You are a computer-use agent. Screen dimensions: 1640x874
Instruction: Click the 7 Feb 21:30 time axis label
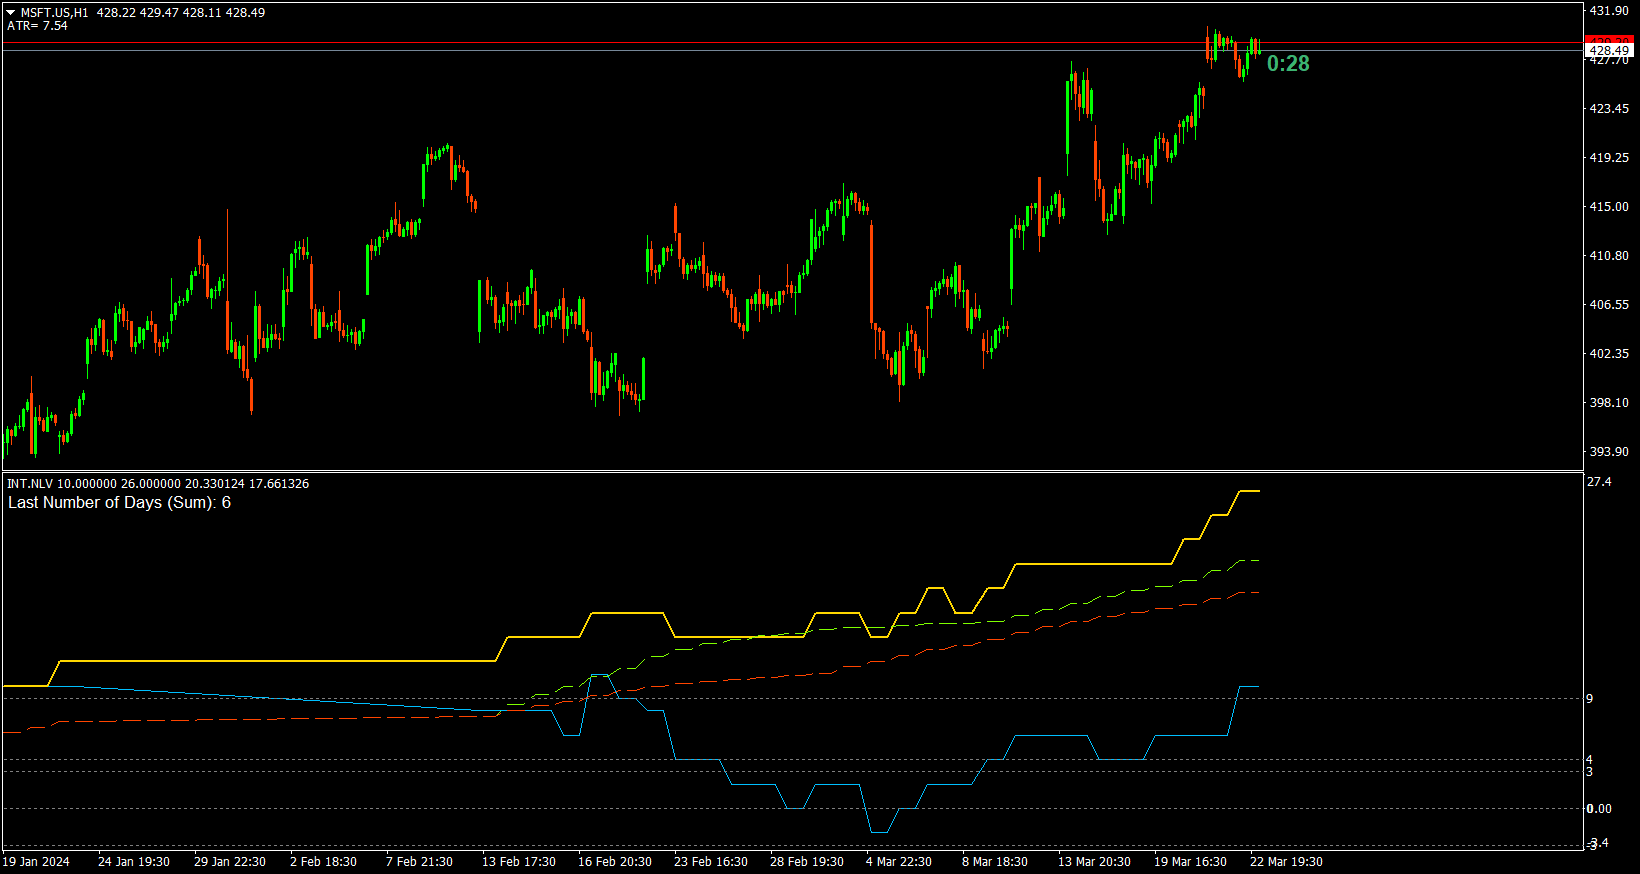coord(419,862)
